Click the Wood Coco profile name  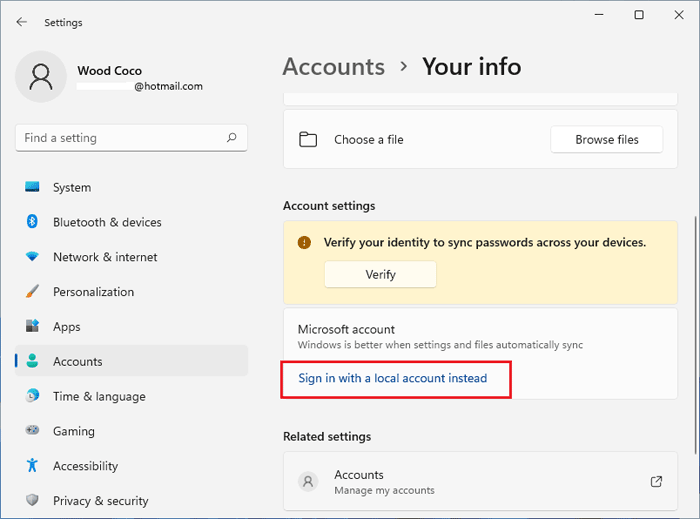109,71
